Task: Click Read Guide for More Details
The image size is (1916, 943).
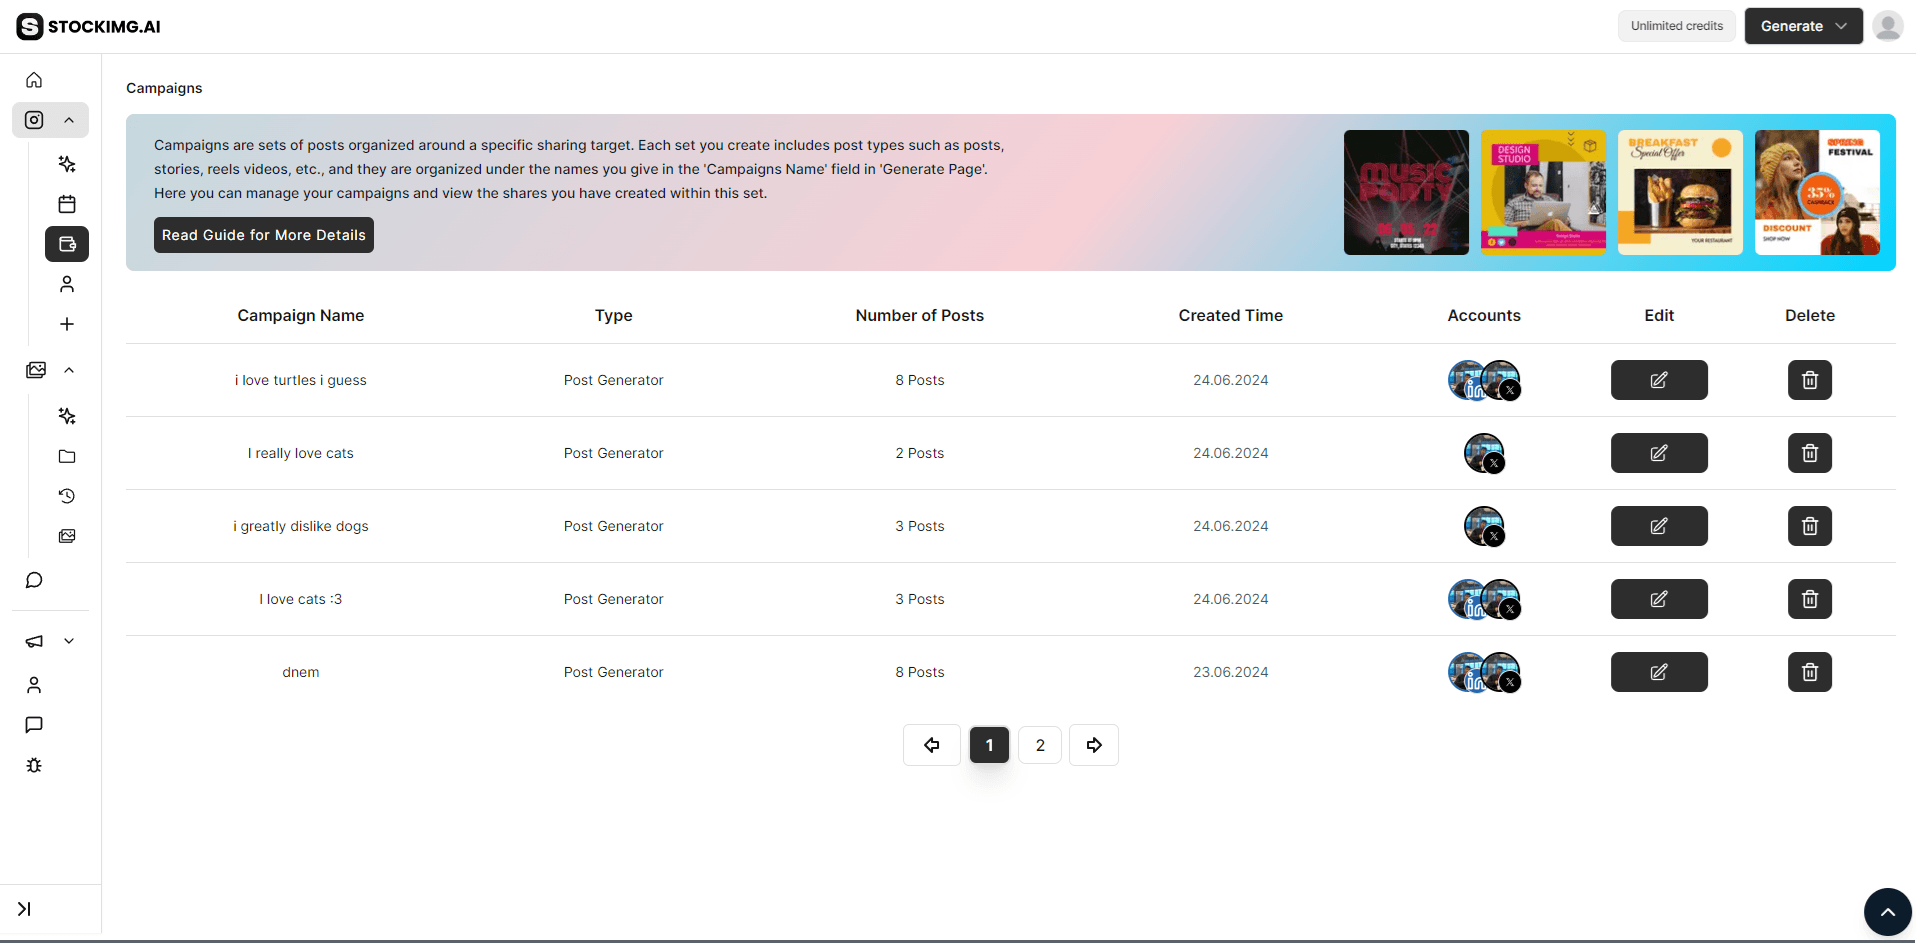Action: (x=264, y=235)
